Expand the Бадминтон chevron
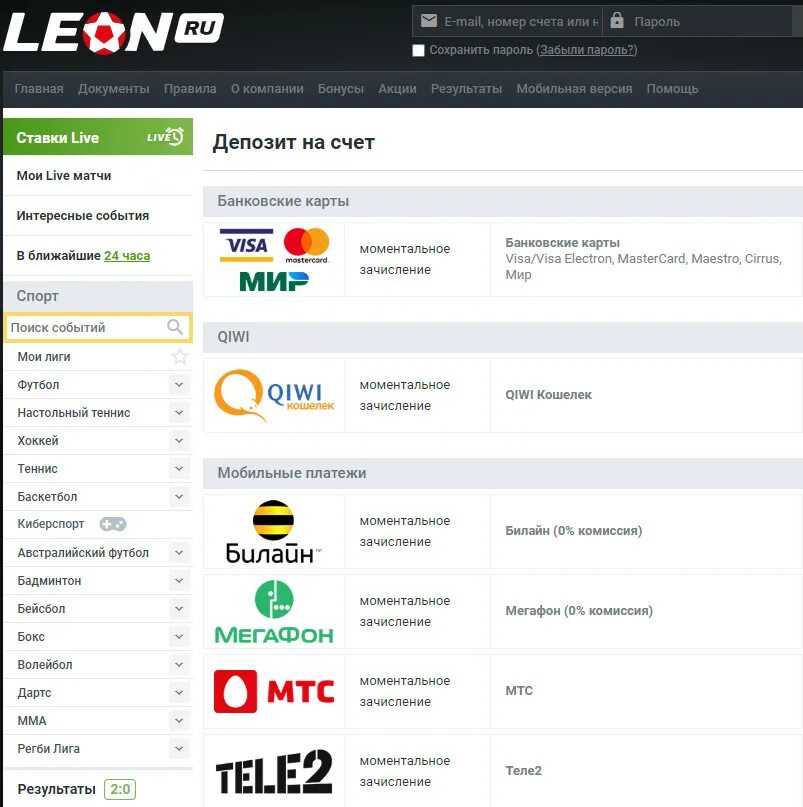Viewport: 803px width, 807px height. click(x=179, y=581)
